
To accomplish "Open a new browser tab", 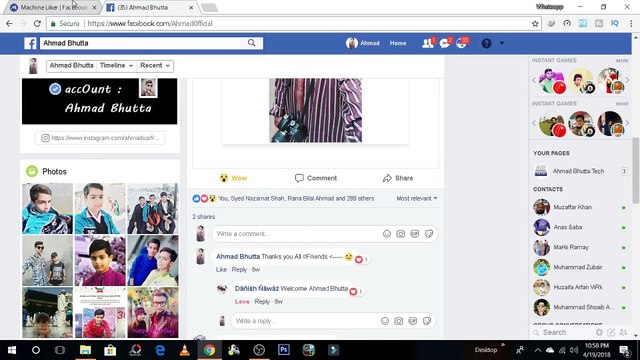I will 209,8.
